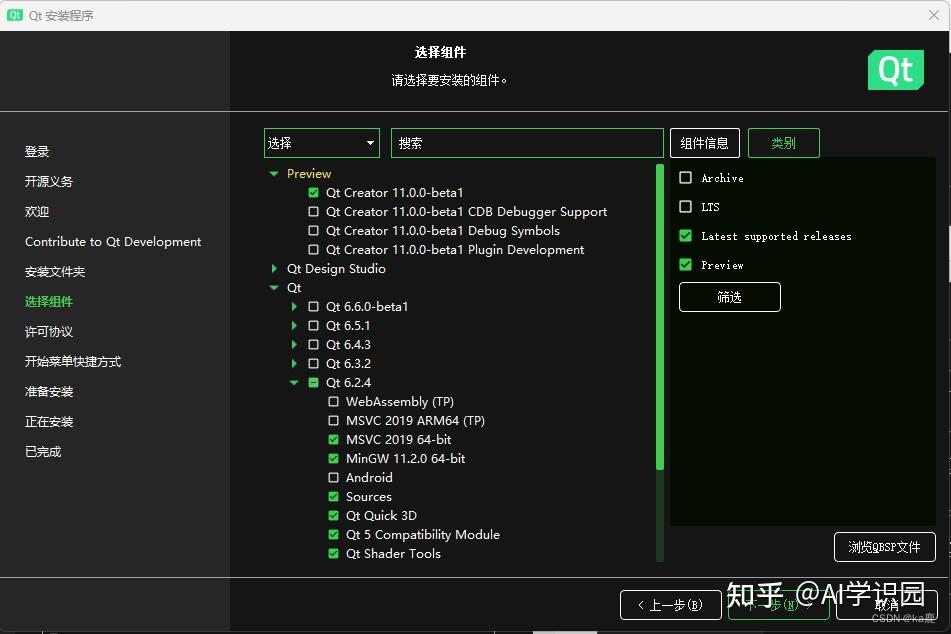951x634 pixels.
Task: Expand the Qt 6.5.1 version node
Action: point(294,325)
